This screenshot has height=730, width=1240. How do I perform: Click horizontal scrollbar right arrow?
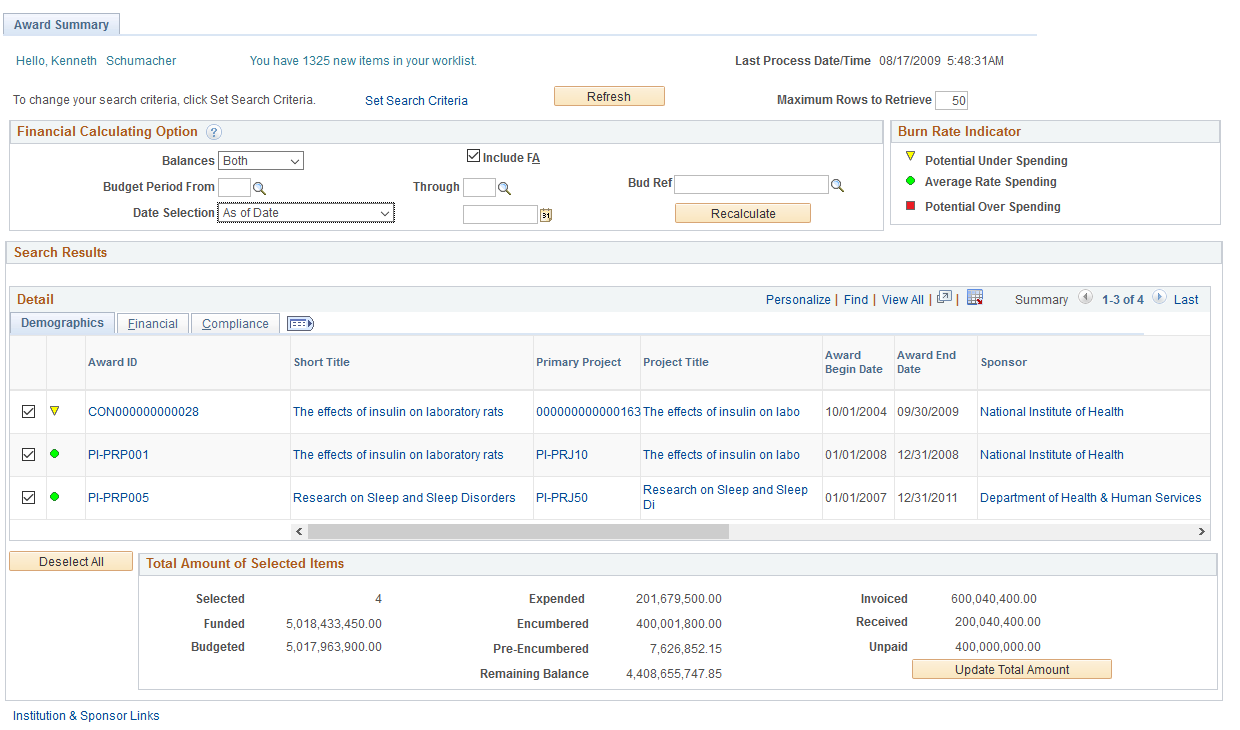[x=1202, y=532]
